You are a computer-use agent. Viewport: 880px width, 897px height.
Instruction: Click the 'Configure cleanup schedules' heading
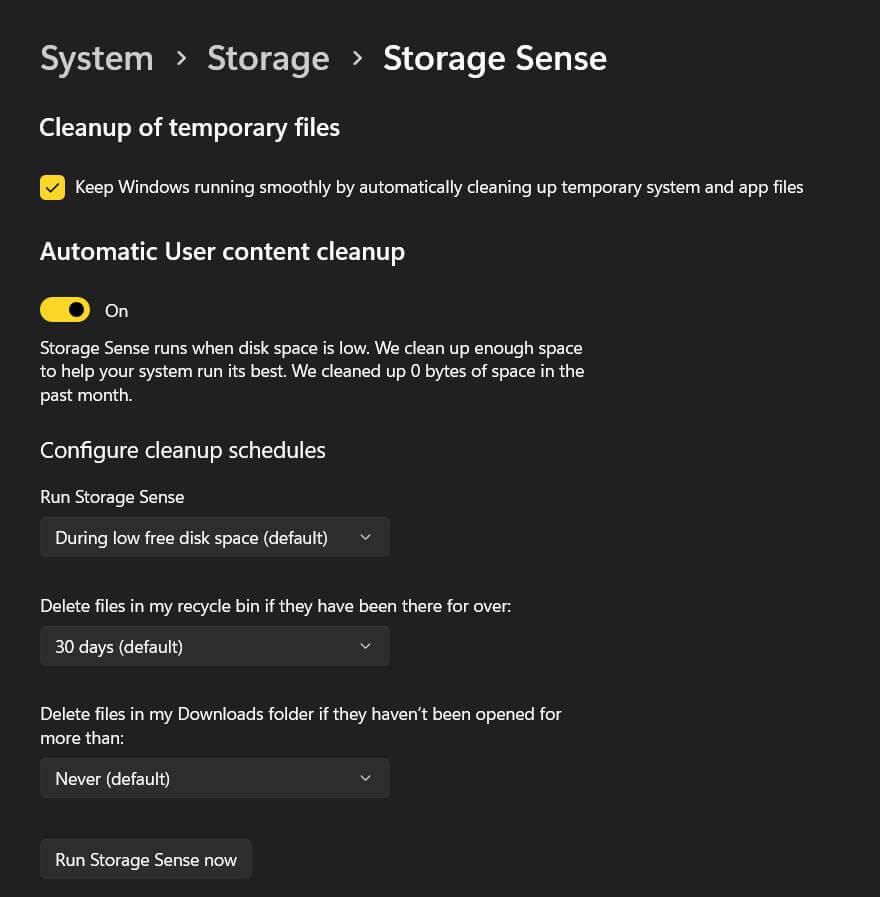click(183, 450)
